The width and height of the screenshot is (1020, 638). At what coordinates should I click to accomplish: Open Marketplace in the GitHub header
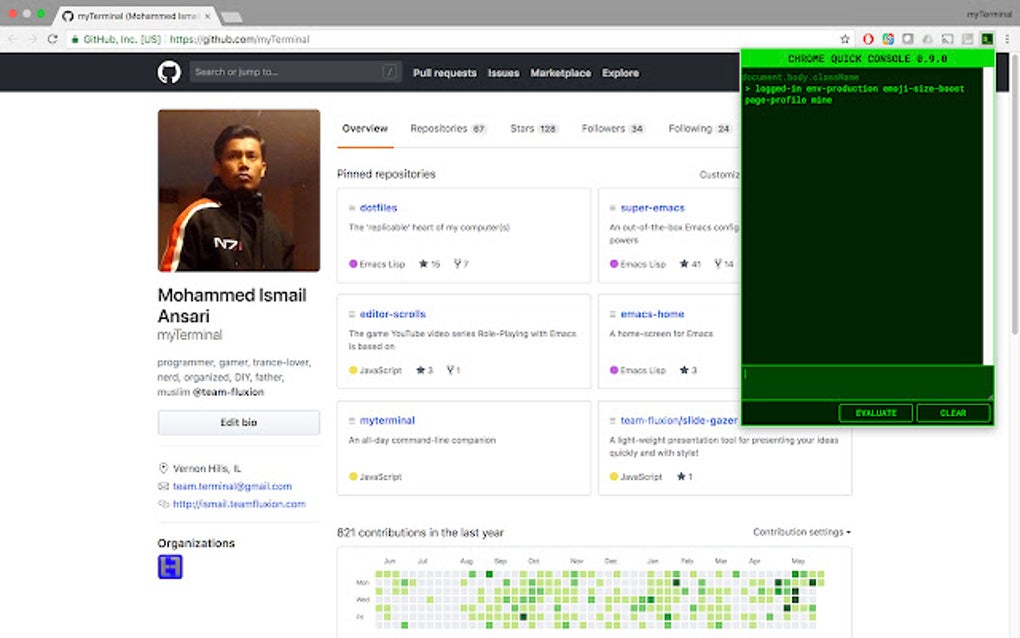(x=560, y=73)
